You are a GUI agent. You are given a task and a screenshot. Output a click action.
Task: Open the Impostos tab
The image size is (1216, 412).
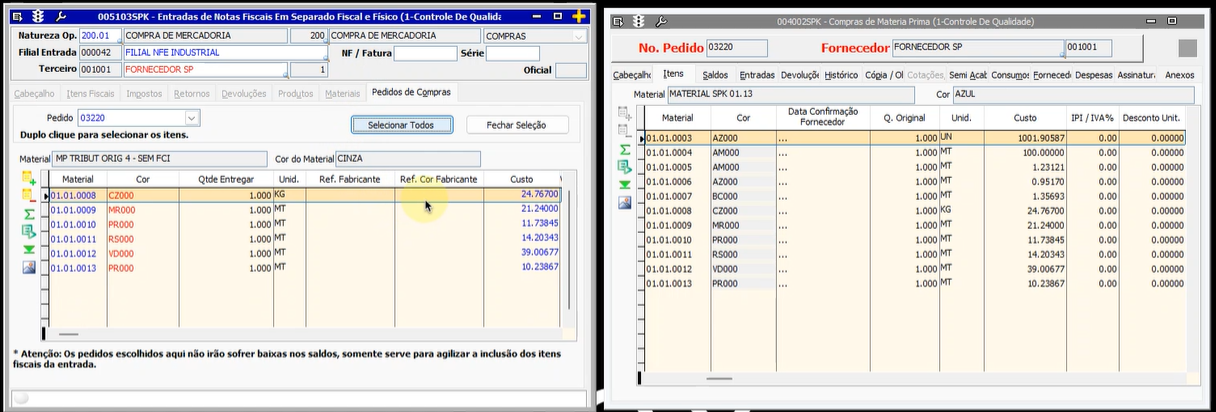tap(145, 93)
